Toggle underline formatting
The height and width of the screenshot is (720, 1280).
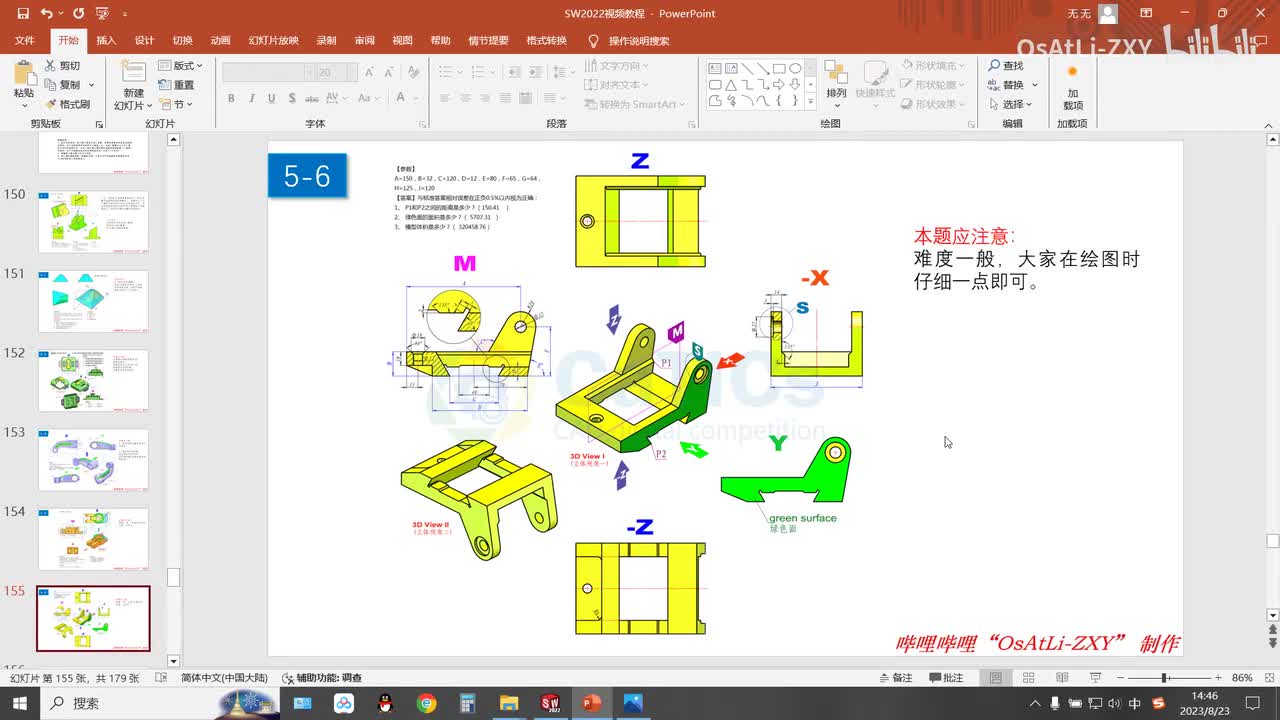(271, 98)
